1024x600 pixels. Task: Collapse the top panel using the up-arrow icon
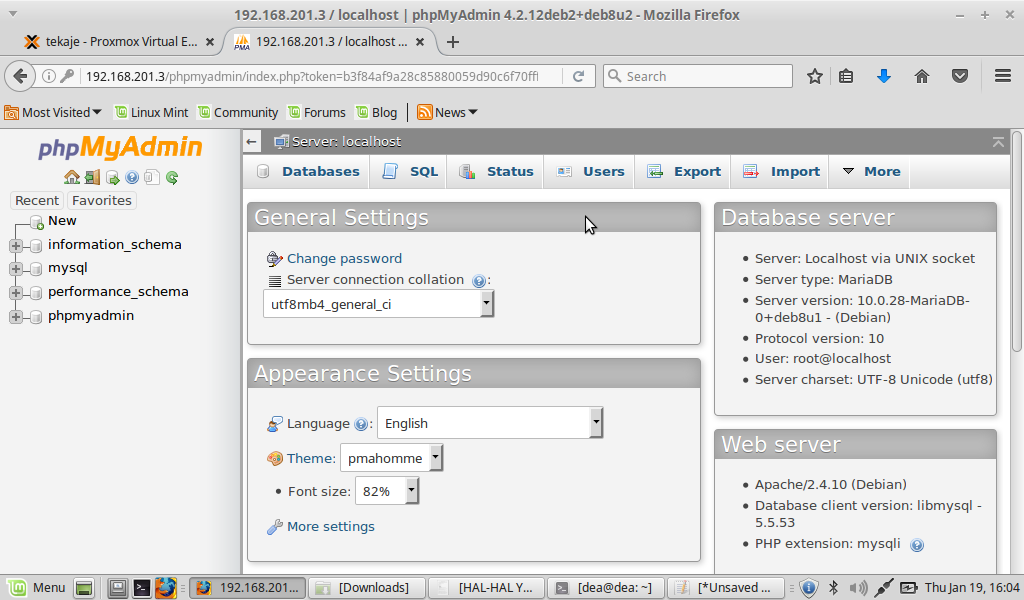[997, 142]
